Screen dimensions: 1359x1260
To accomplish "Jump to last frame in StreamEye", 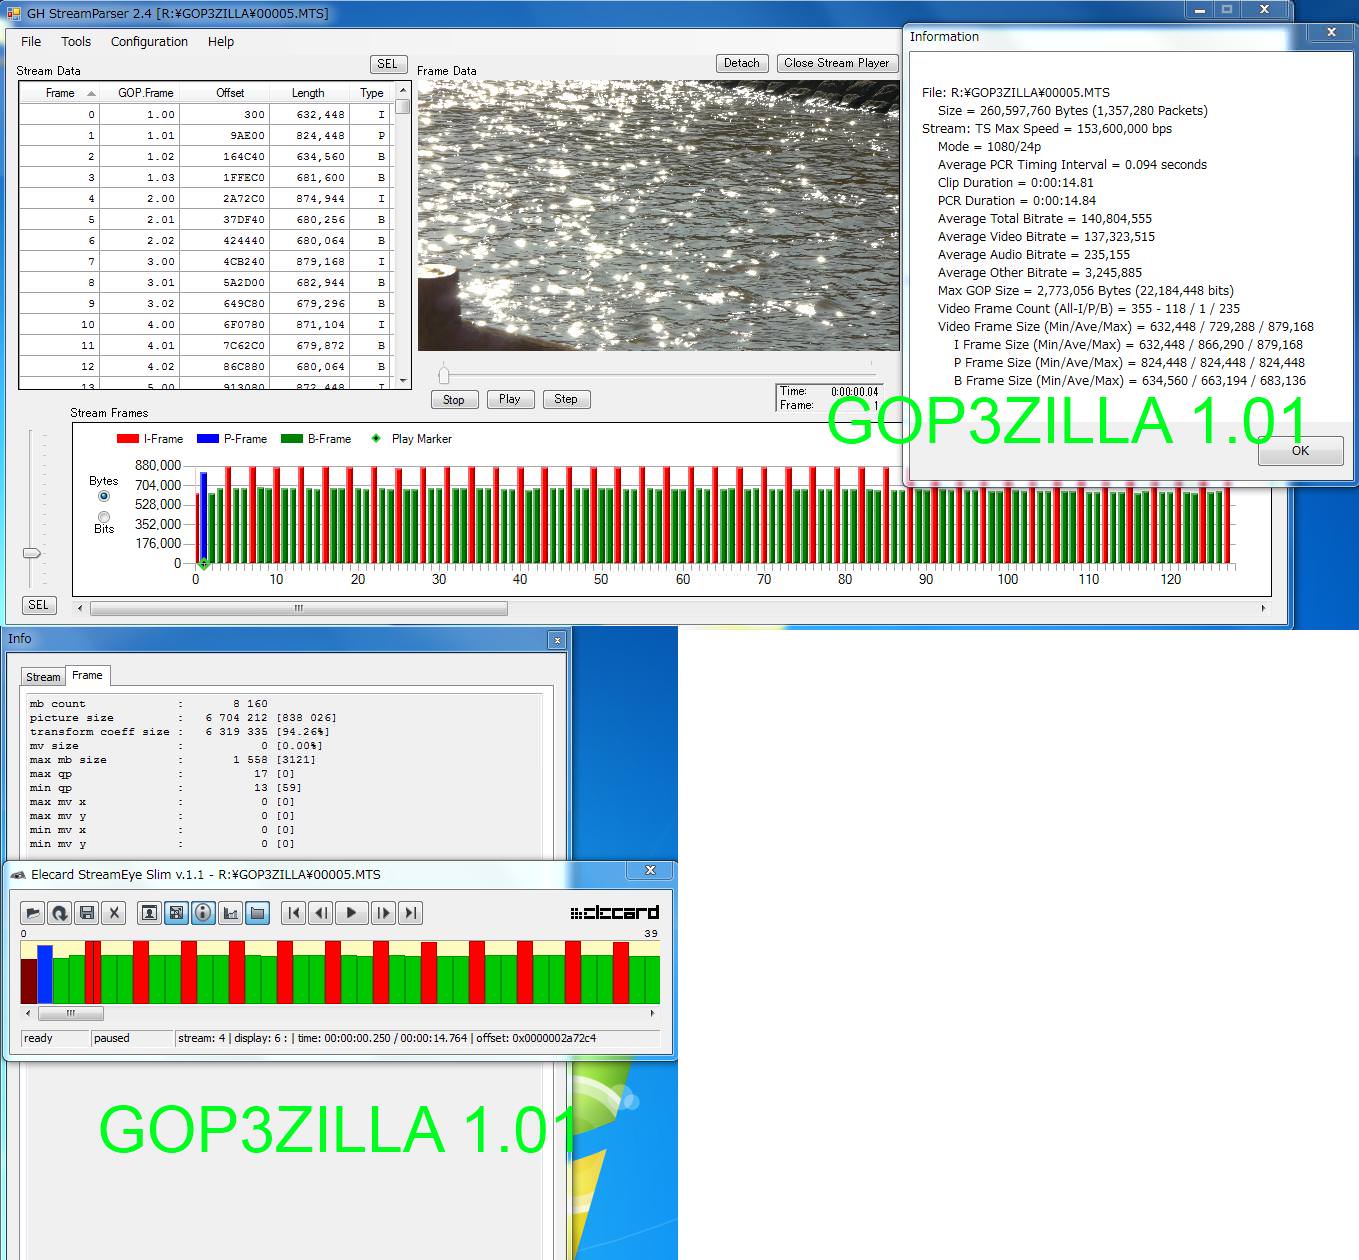I will click(x=410, y=913).
